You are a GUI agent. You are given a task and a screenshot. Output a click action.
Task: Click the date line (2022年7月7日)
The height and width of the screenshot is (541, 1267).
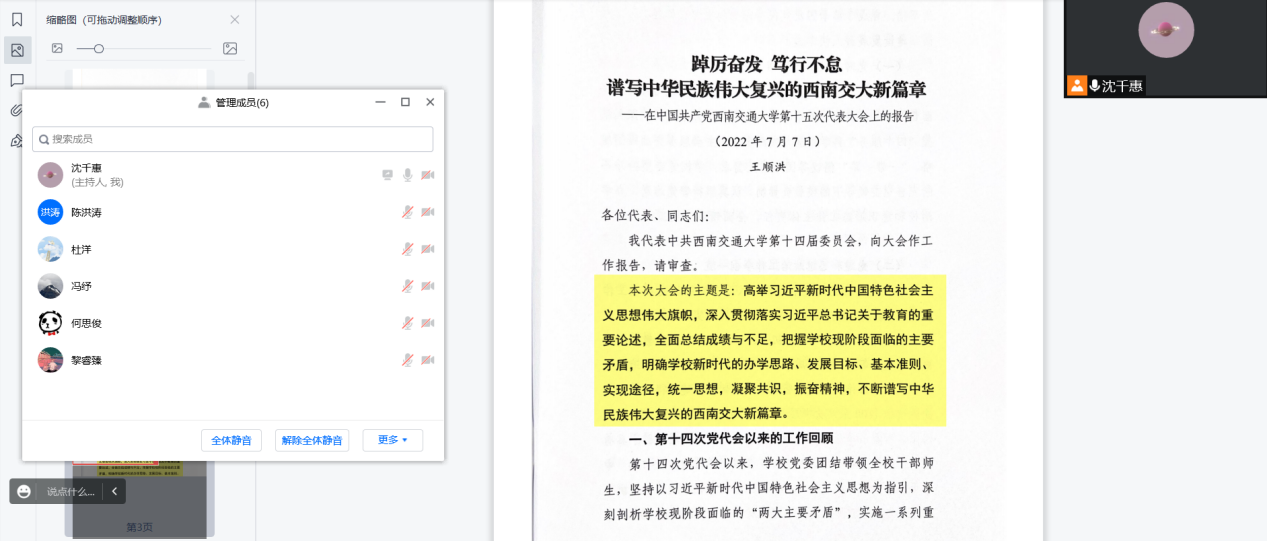[768, 142]
